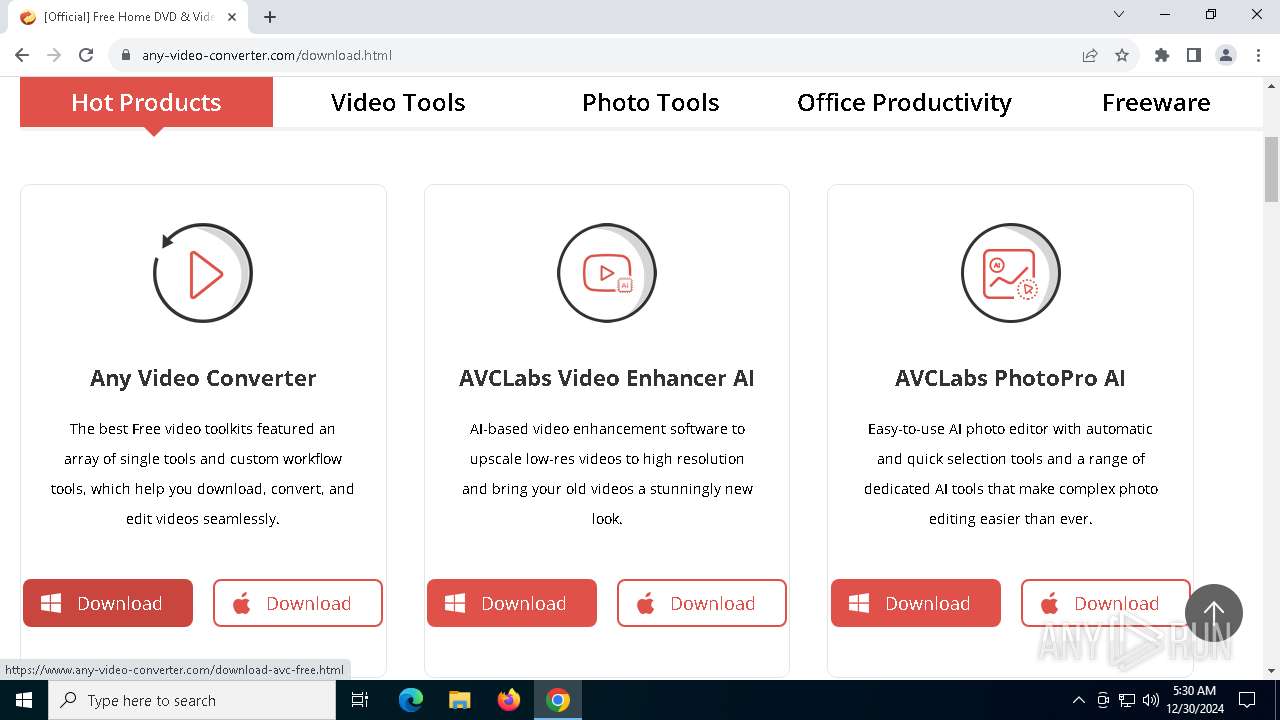
Task: Open the Chrome profile avatar
Action: point(1226,55)
